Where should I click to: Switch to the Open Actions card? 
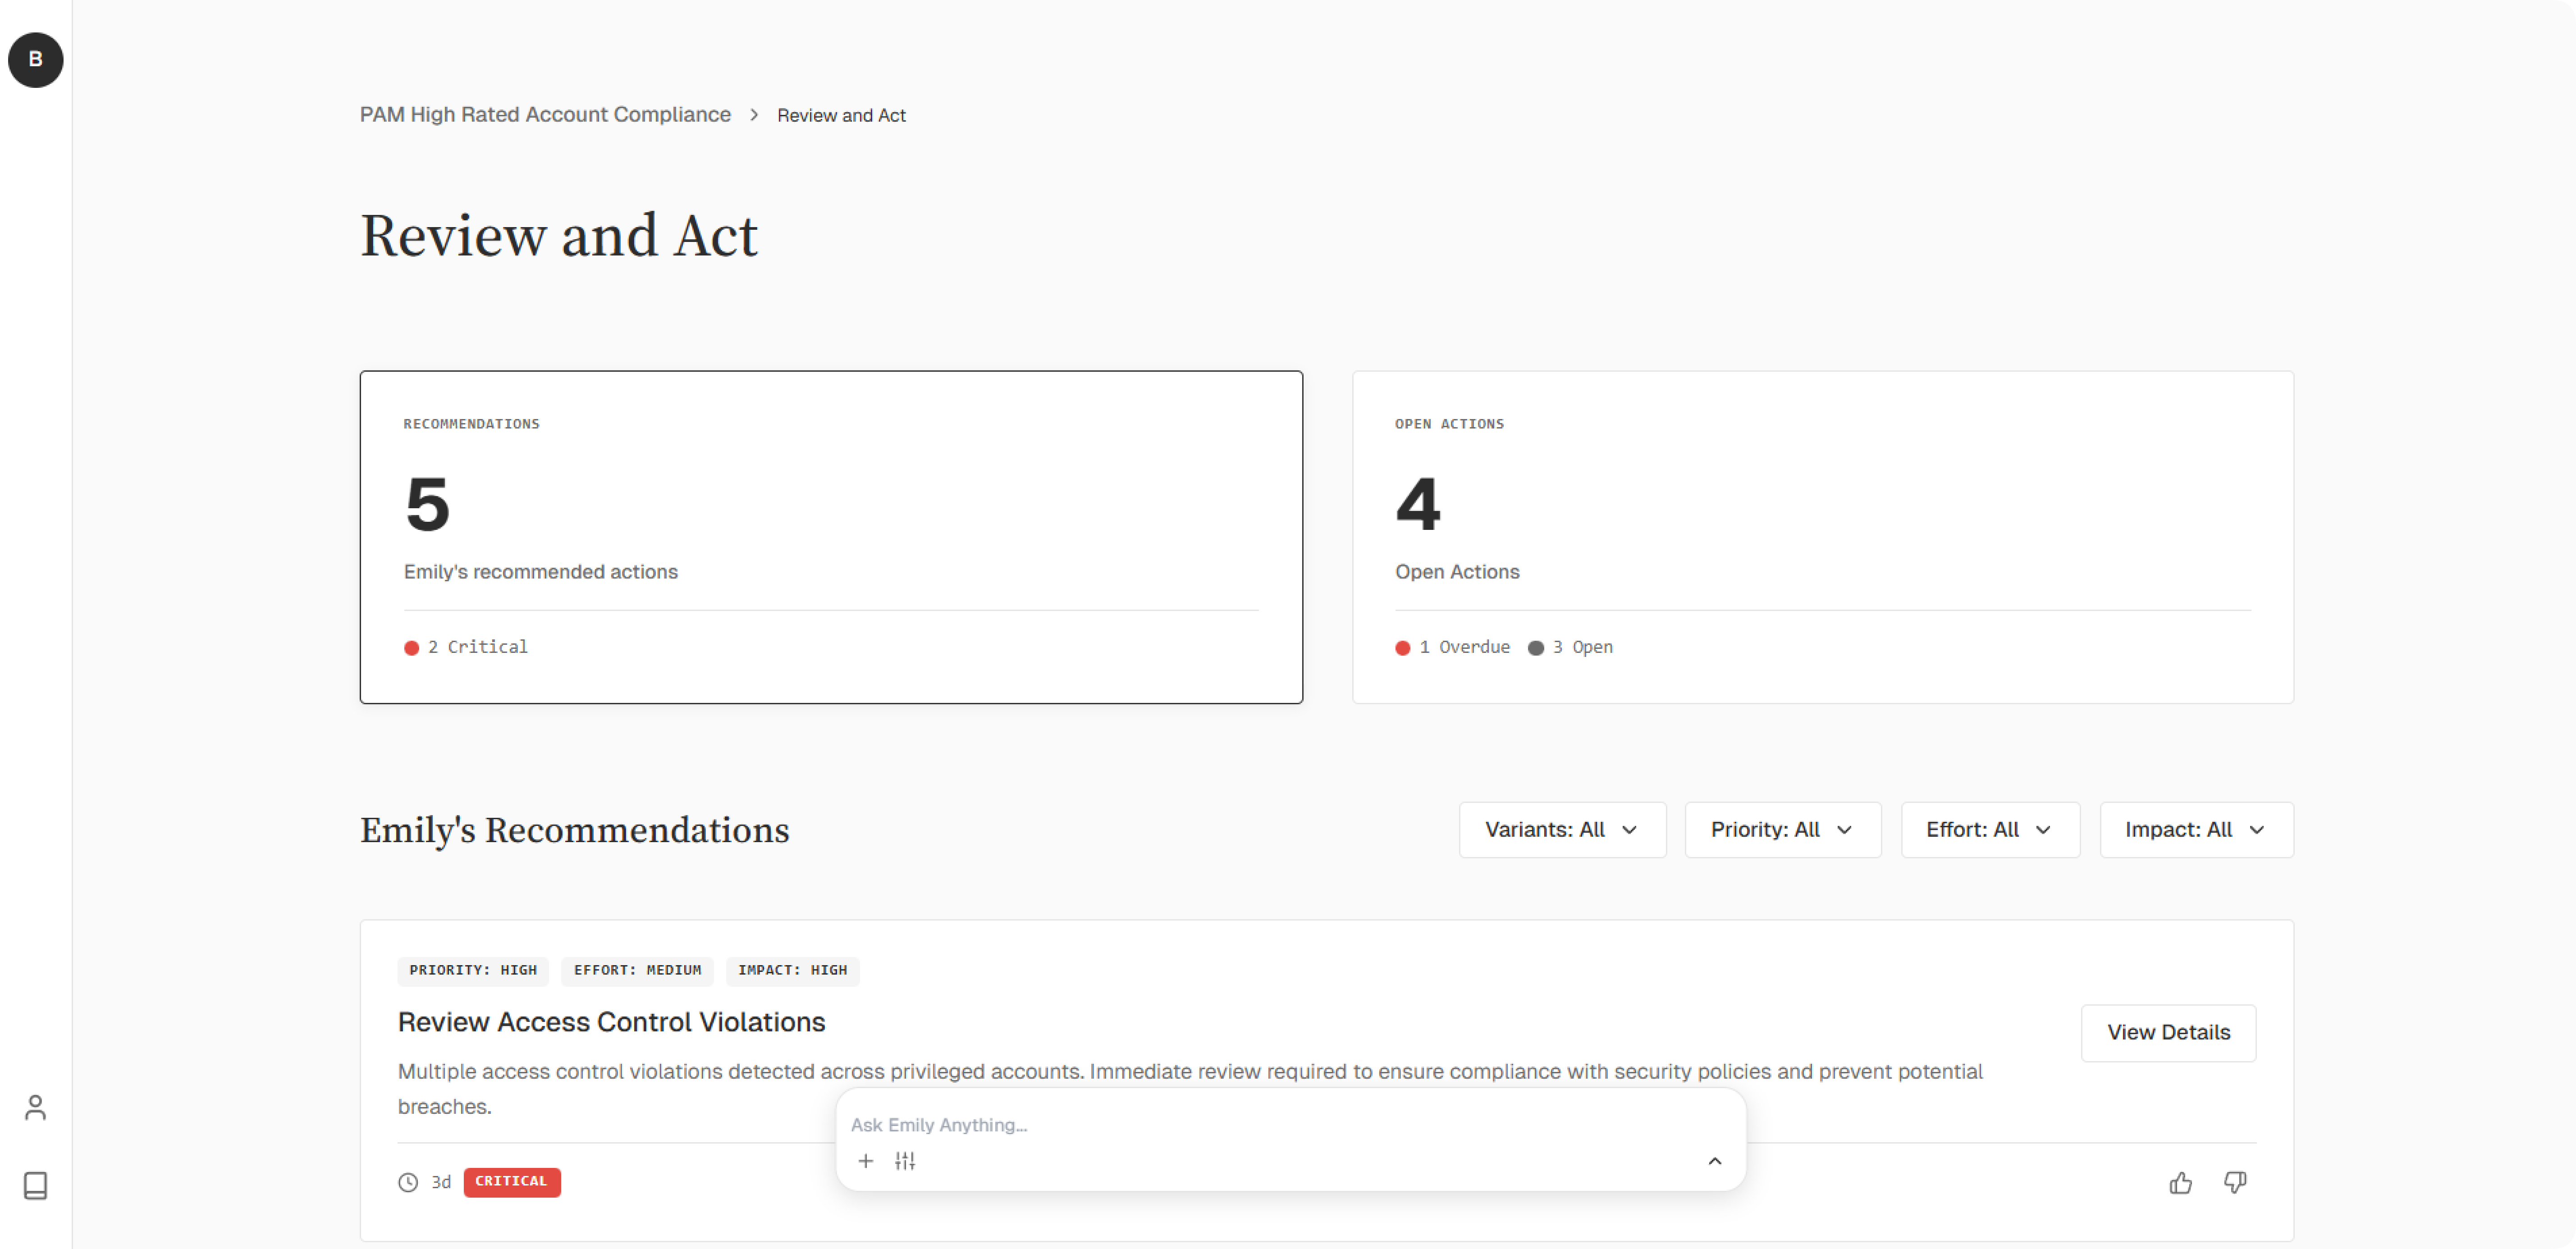click(x=1822, y=537)
